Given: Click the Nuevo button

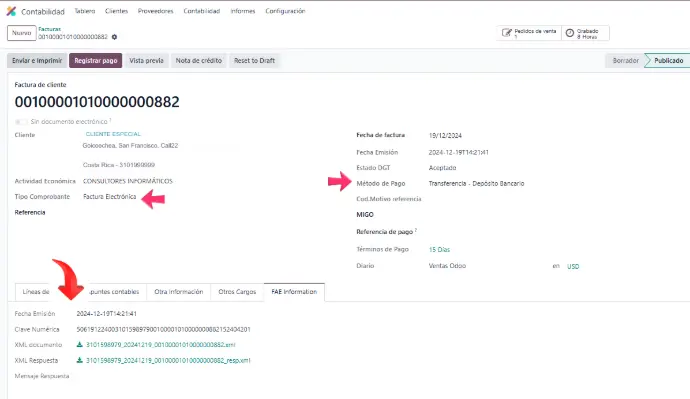Looking at the screenshot, I should pyautogui.click(x=22, y=33).
